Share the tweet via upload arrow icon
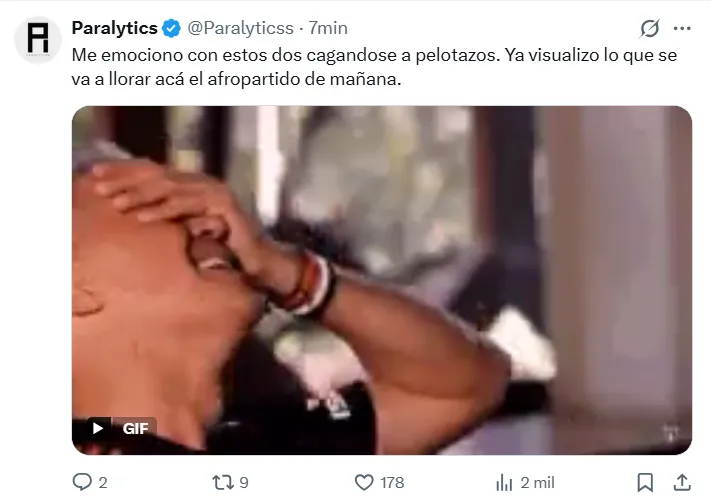Screen dimensions: 711x503 click(682, 482)
